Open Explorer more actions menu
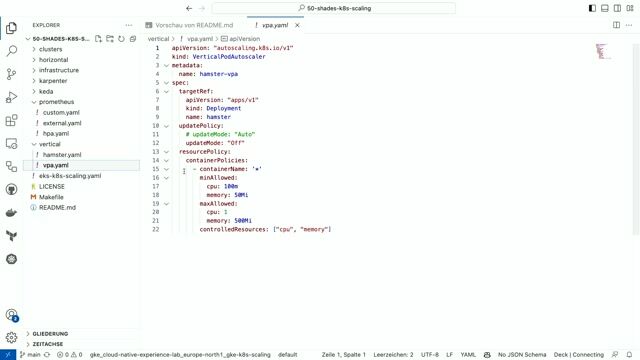This screenshot has width=640, height=360. (129, 25)
